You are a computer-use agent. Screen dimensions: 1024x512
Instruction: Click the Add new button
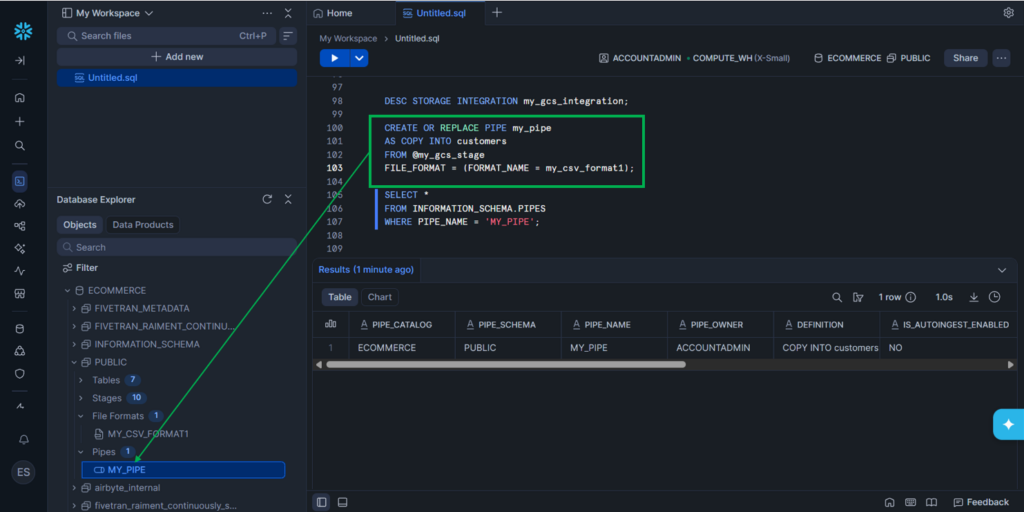tap(177, 57)
